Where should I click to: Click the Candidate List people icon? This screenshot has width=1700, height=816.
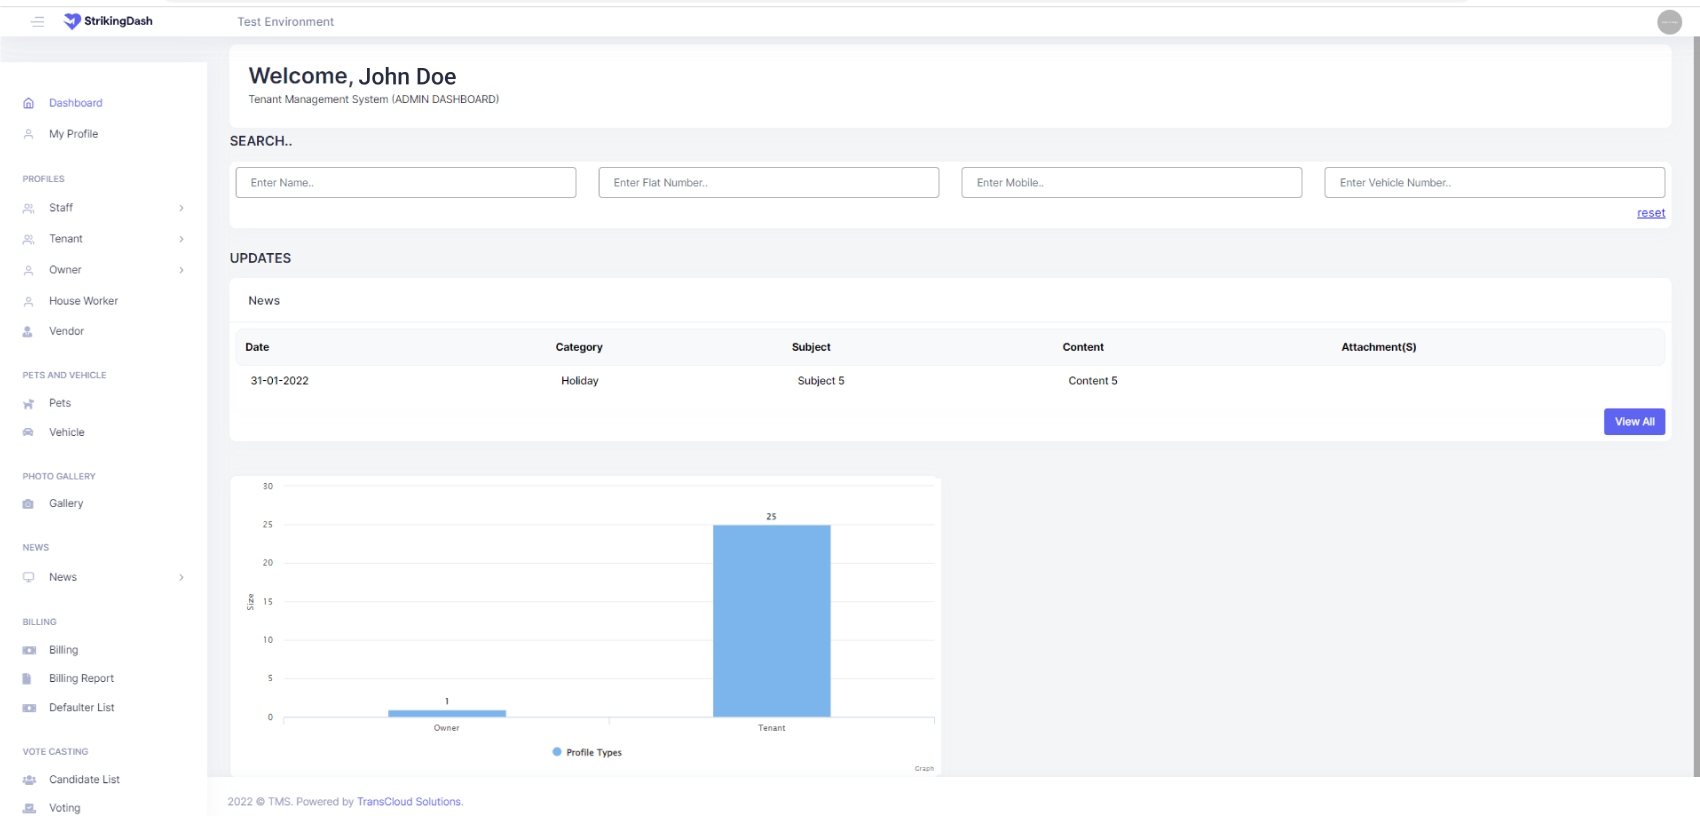point(28,780)
